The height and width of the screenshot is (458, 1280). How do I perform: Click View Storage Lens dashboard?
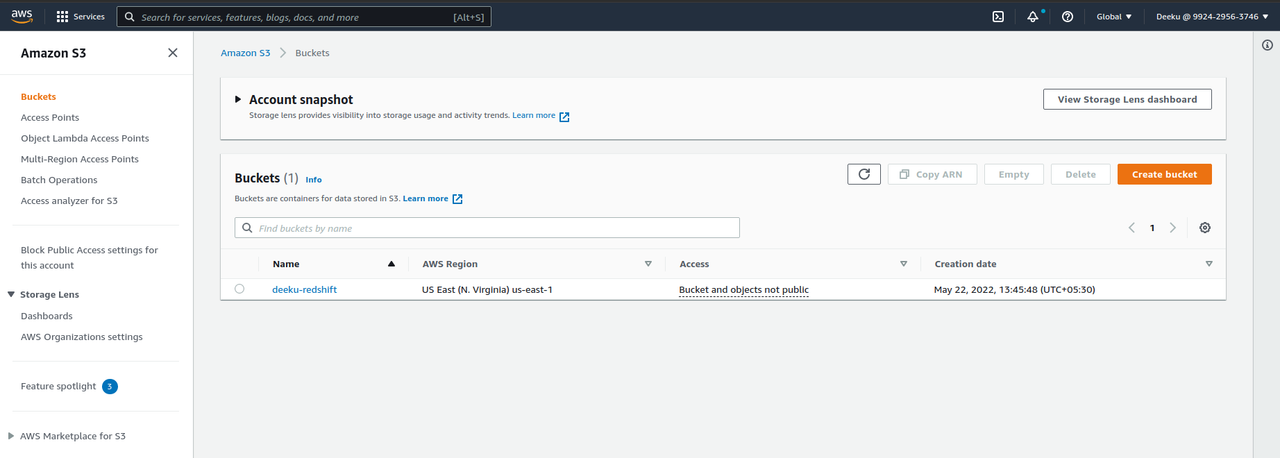pos(1127,99)
